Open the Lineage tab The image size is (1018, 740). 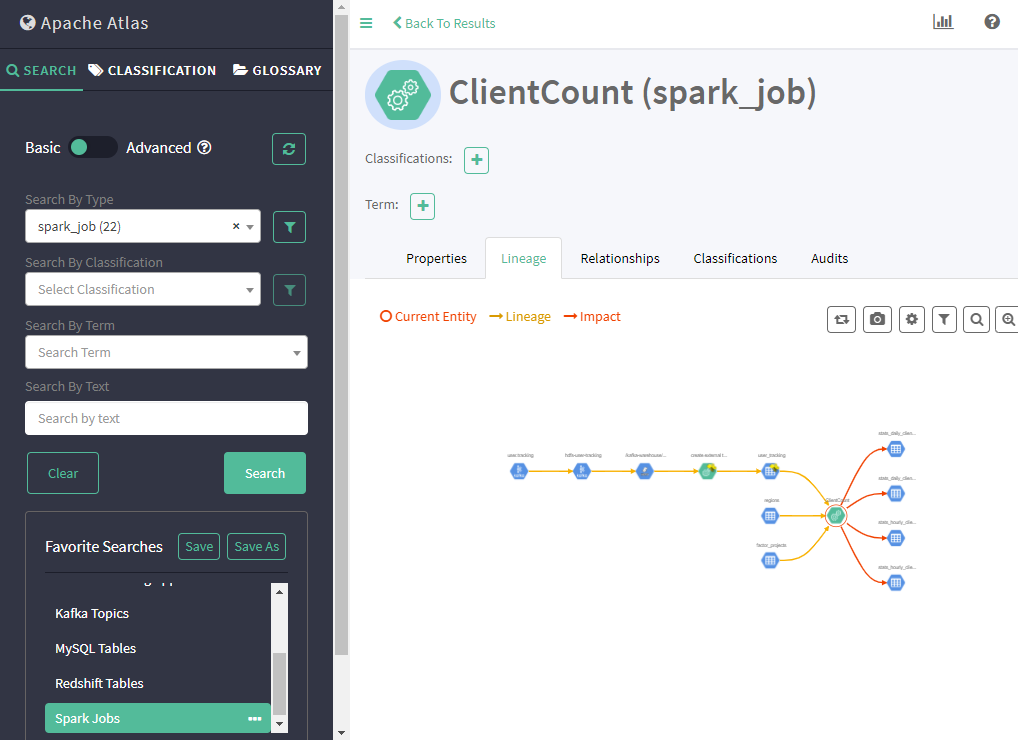coord(523,258)
